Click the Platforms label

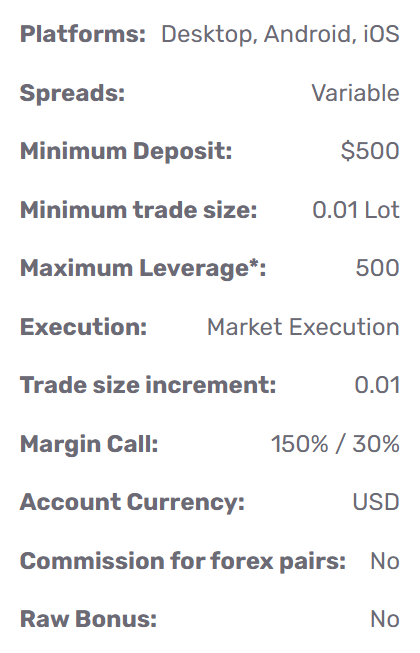click(82, 34)
